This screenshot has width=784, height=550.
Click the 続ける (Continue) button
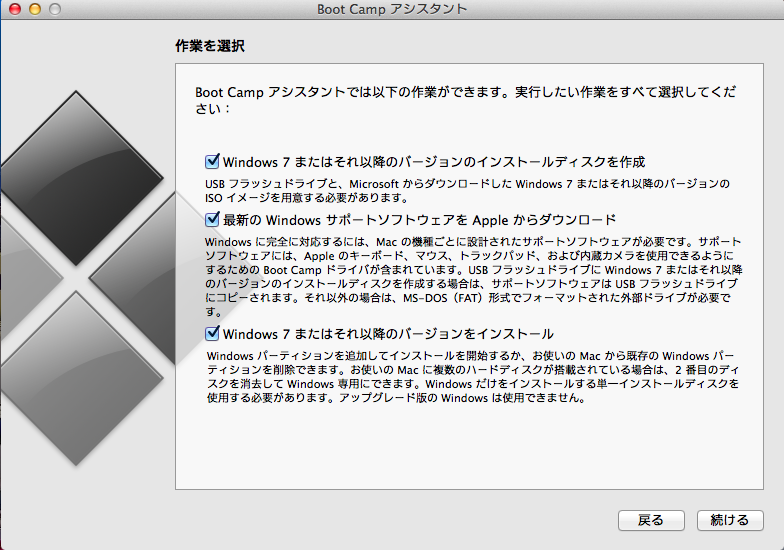(730, 520)
